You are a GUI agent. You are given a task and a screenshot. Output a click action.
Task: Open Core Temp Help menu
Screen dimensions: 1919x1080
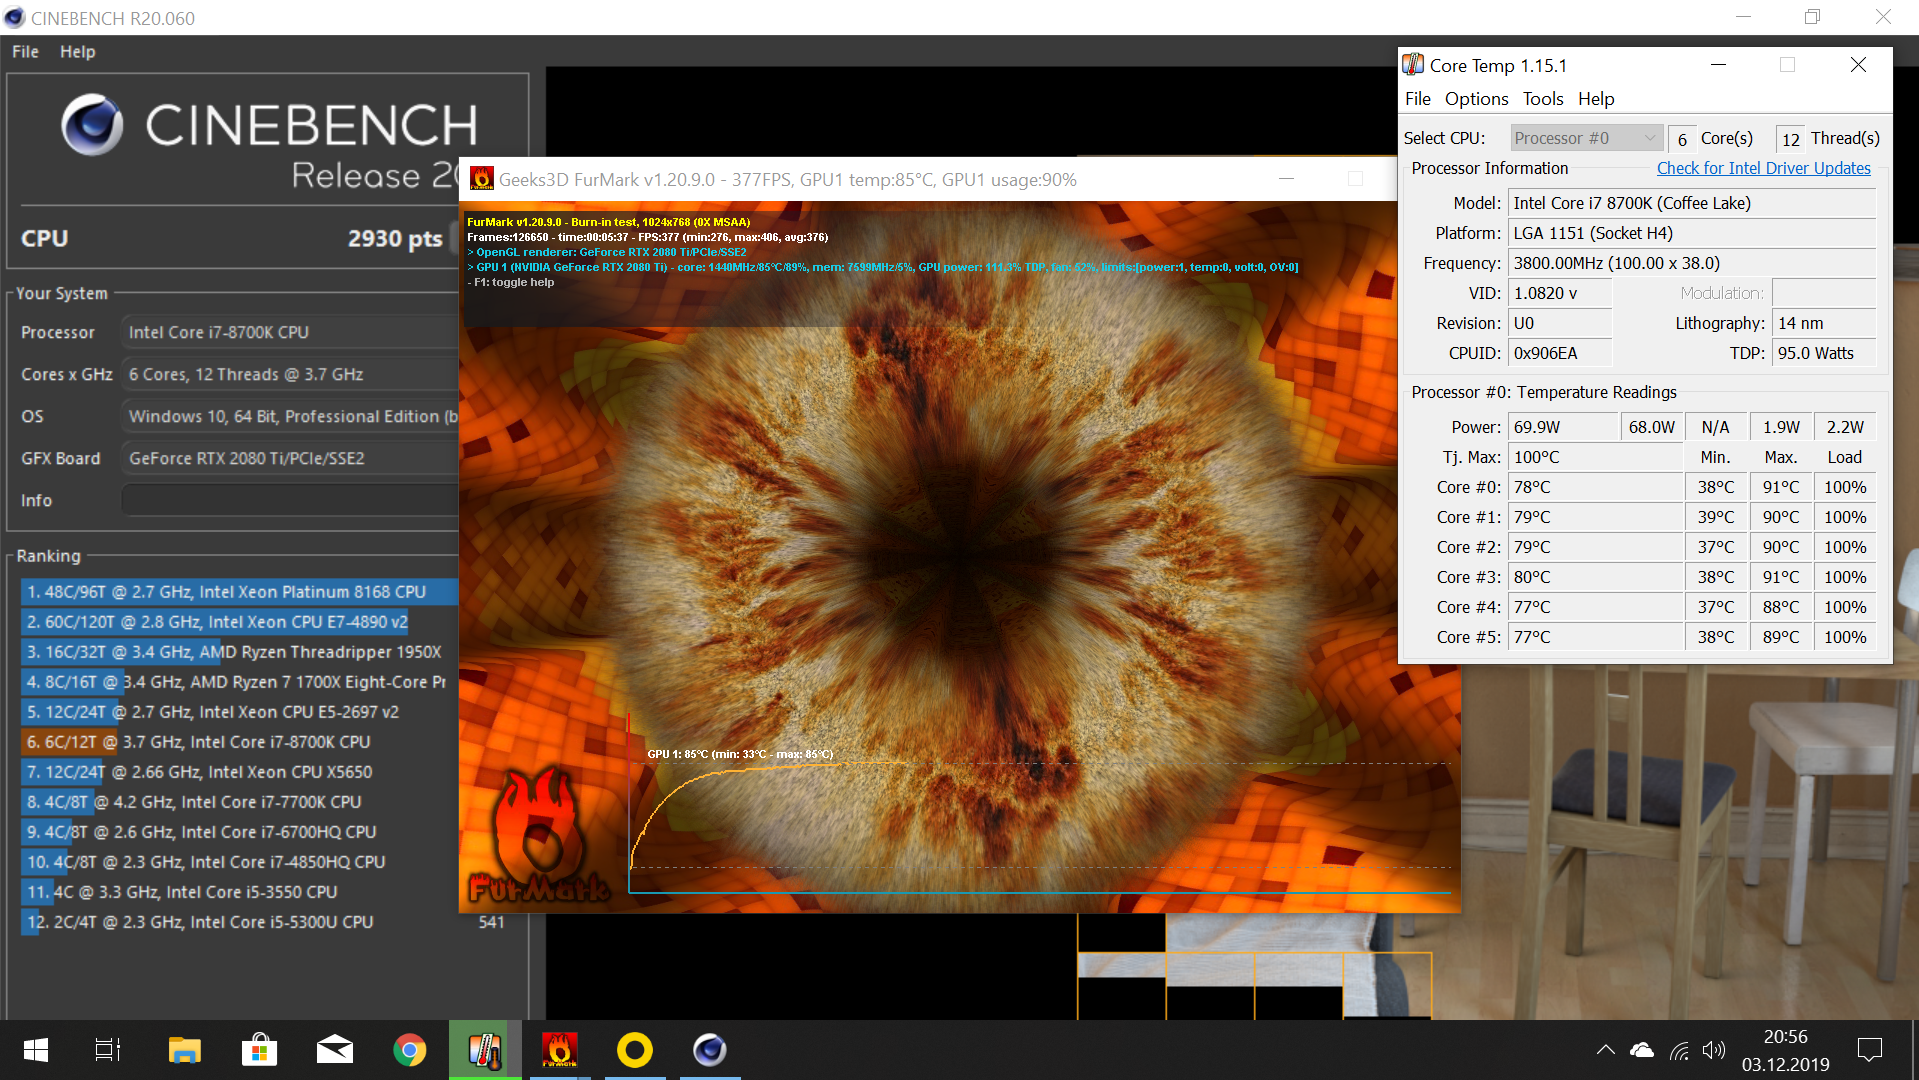click(x=1596, y=99)
